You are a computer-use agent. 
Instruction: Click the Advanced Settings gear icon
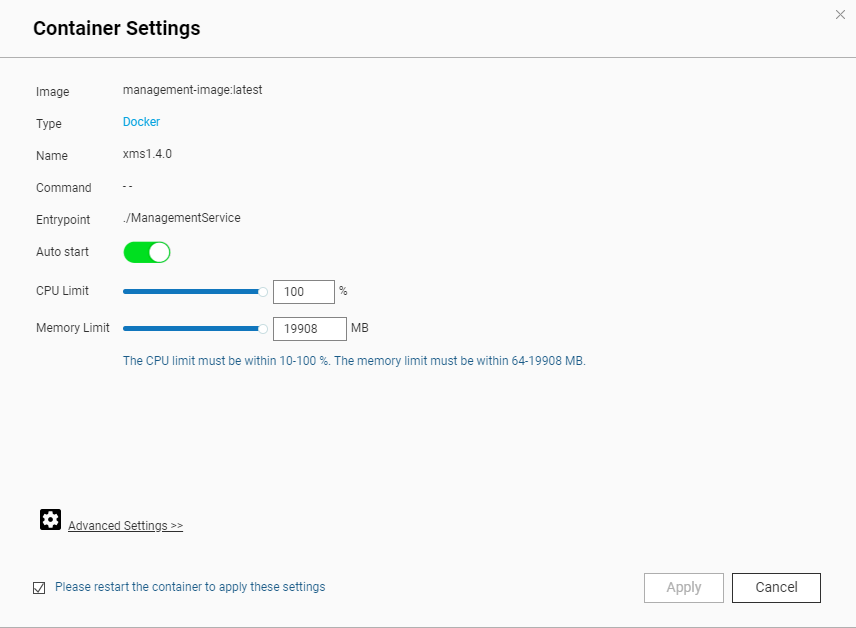tap(50, 519)
